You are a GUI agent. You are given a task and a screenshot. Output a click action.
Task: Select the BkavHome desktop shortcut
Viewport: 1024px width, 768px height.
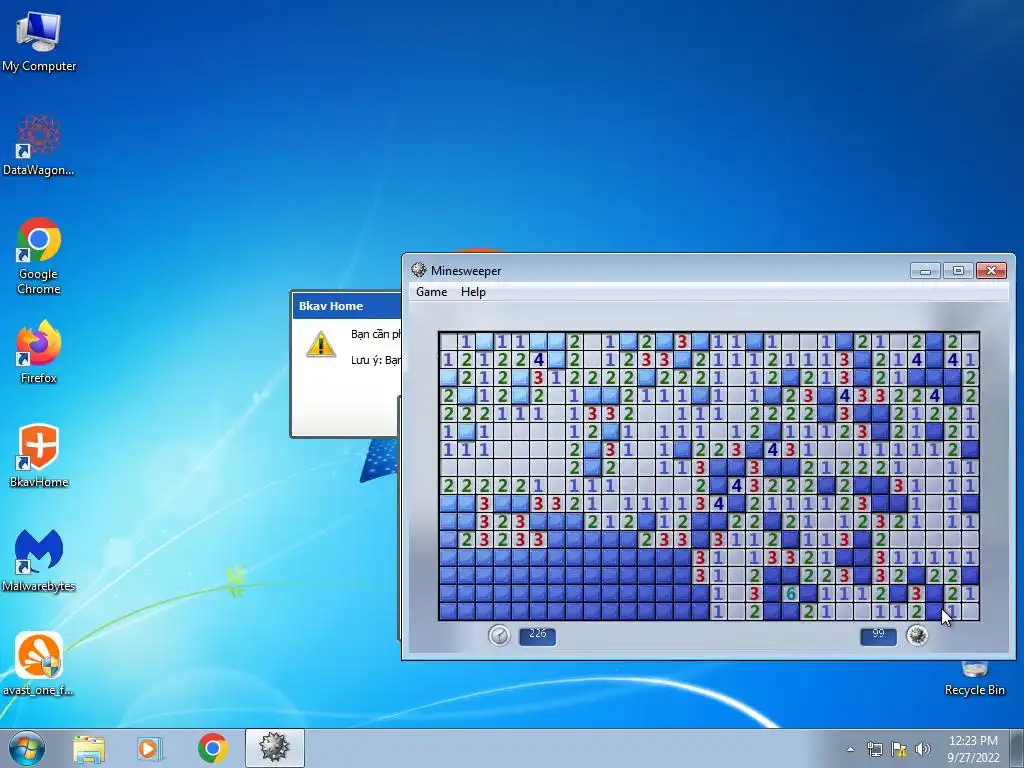(x=39, y=456)
